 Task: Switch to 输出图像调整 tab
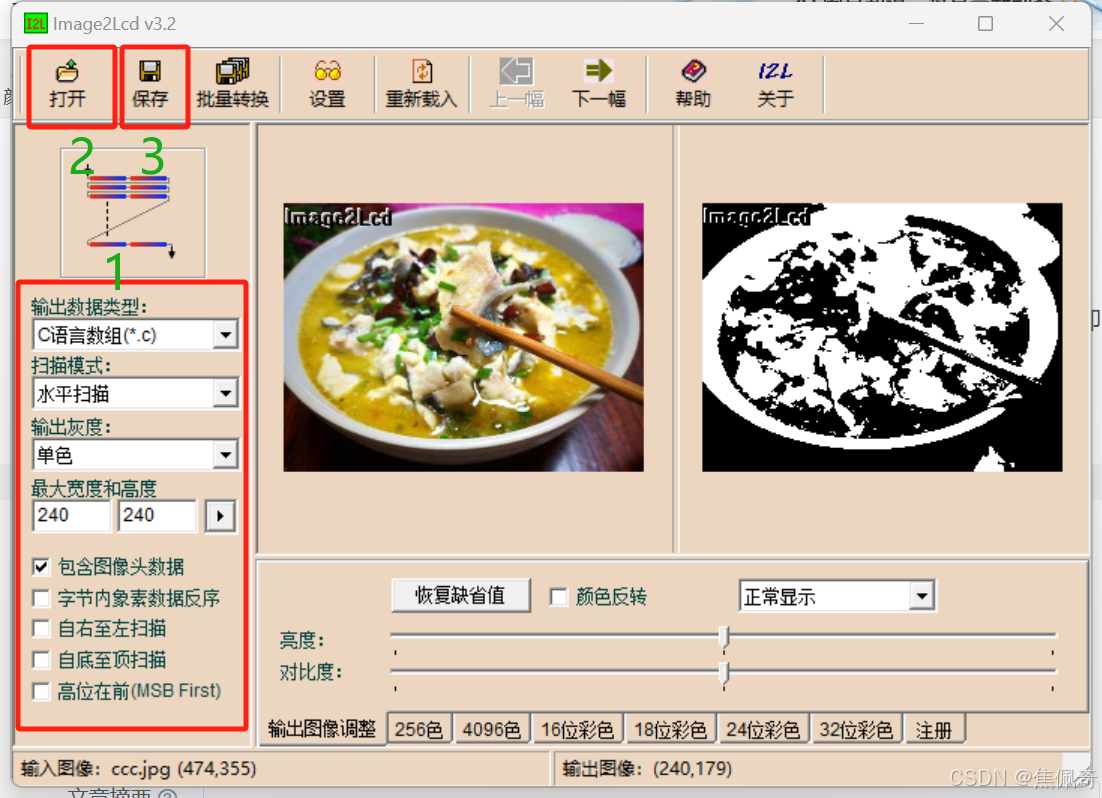pos(322,729)
